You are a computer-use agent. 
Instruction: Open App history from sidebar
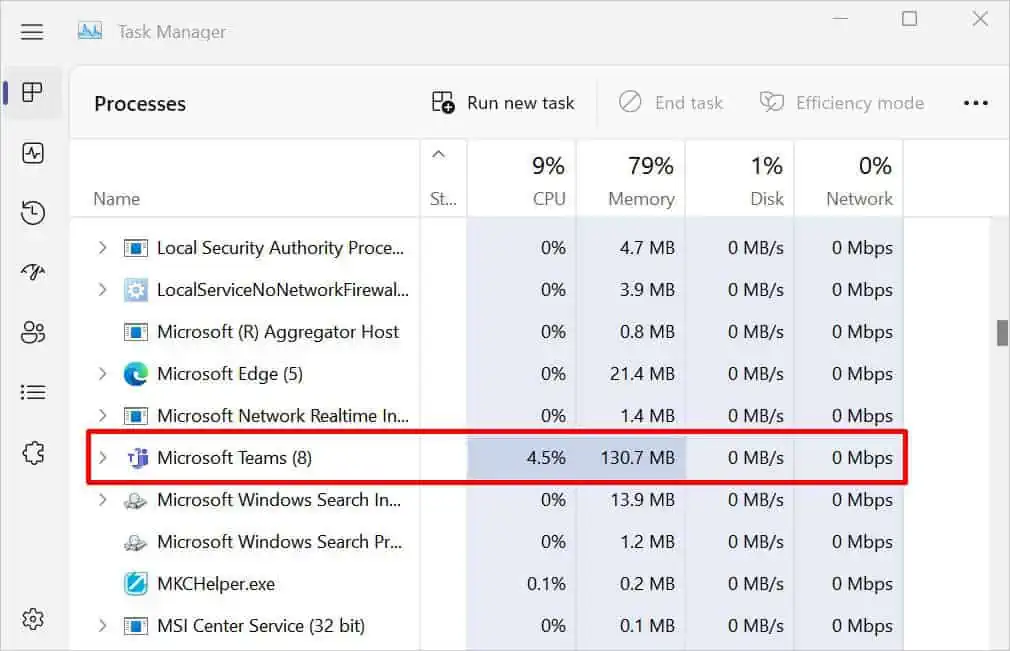(x=33, y=213)
